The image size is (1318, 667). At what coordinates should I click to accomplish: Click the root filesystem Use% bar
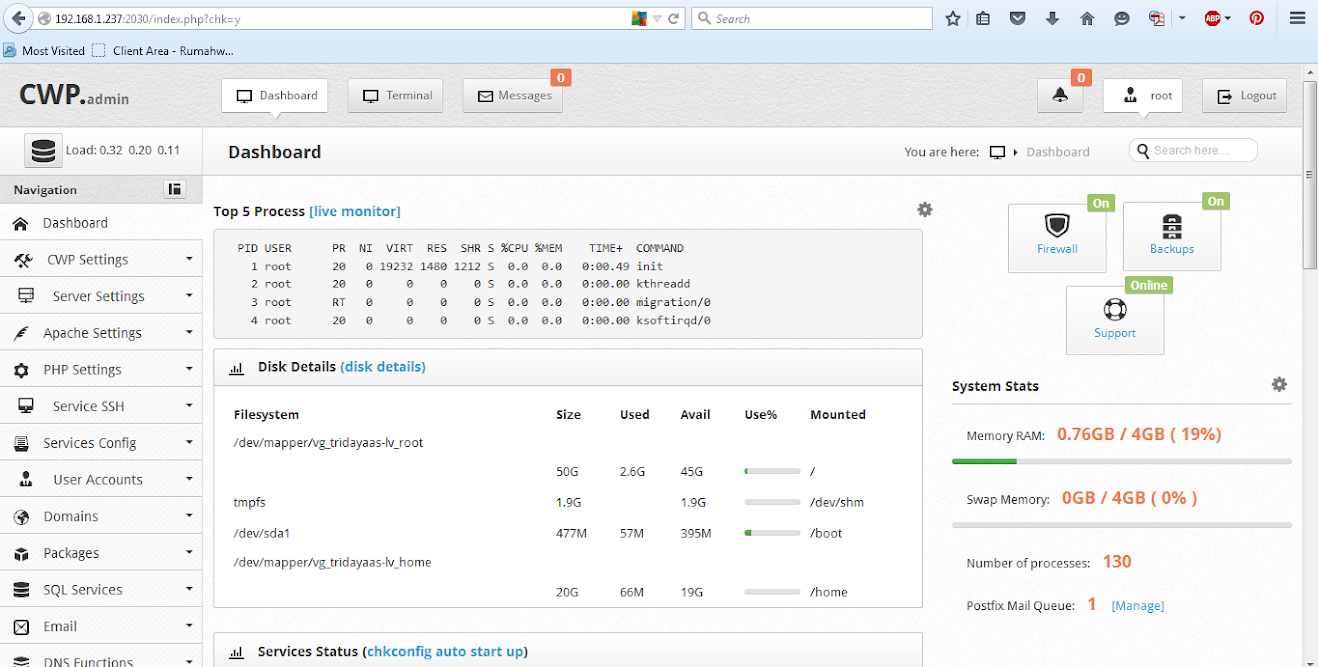coord(772,471)
